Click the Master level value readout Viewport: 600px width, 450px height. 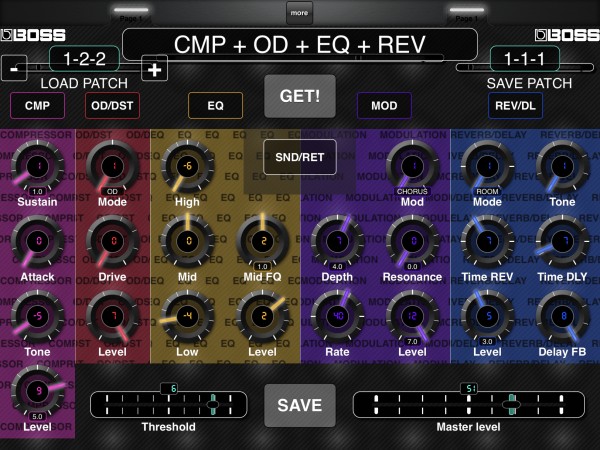point(469,389)
